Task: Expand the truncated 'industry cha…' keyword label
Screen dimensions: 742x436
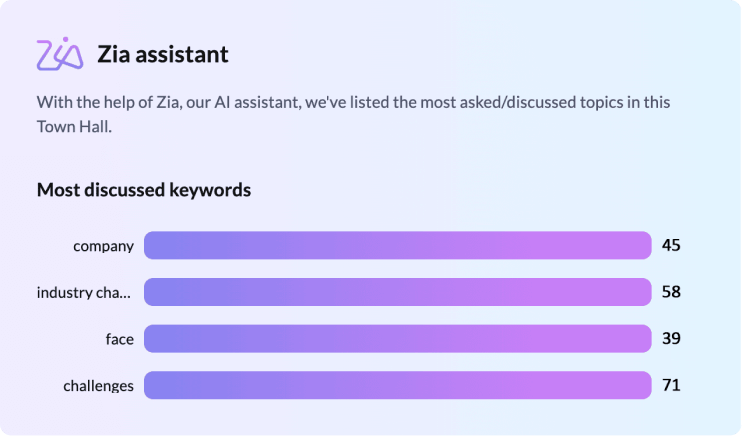Action: tap(84, 293)
